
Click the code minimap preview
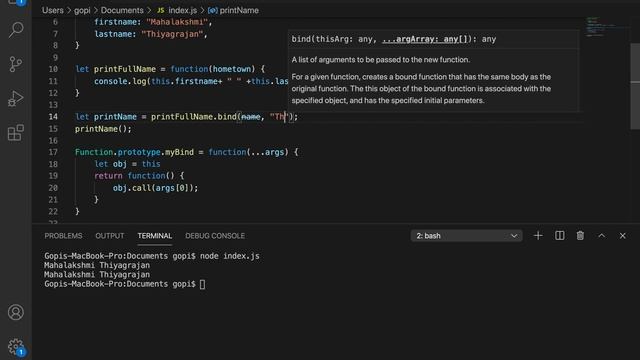[600, 27]
